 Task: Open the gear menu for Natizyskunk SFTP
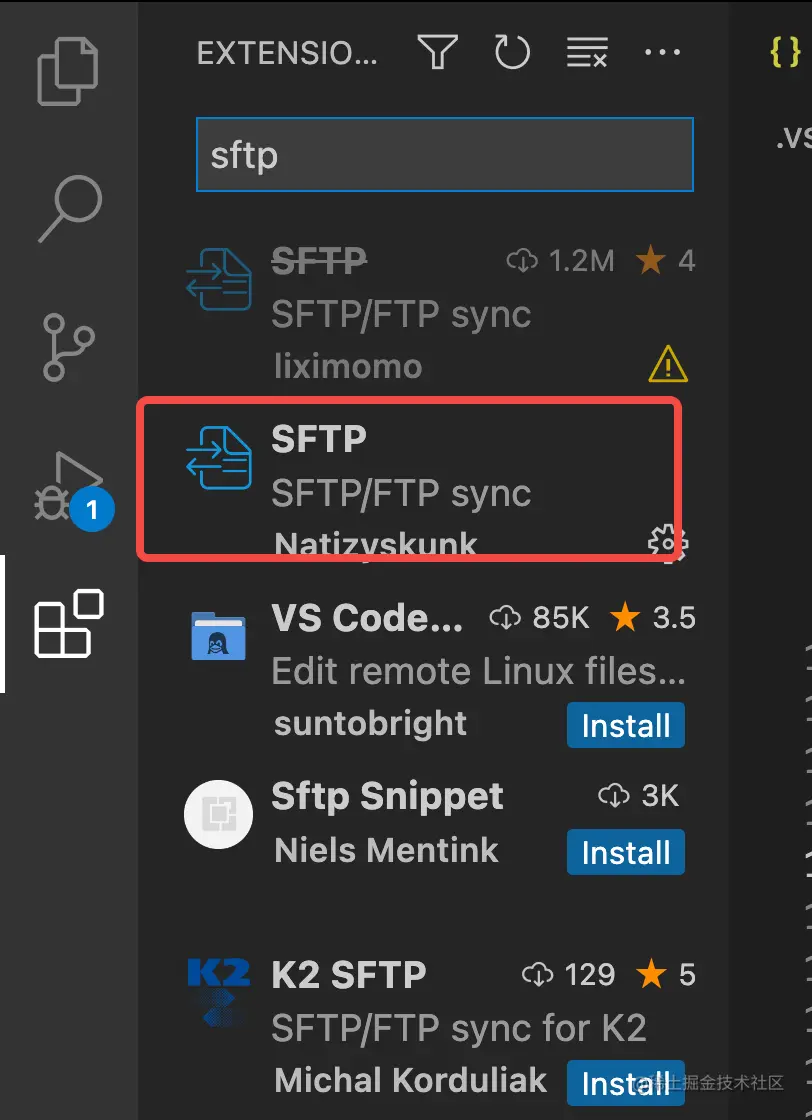click(667, 543)
